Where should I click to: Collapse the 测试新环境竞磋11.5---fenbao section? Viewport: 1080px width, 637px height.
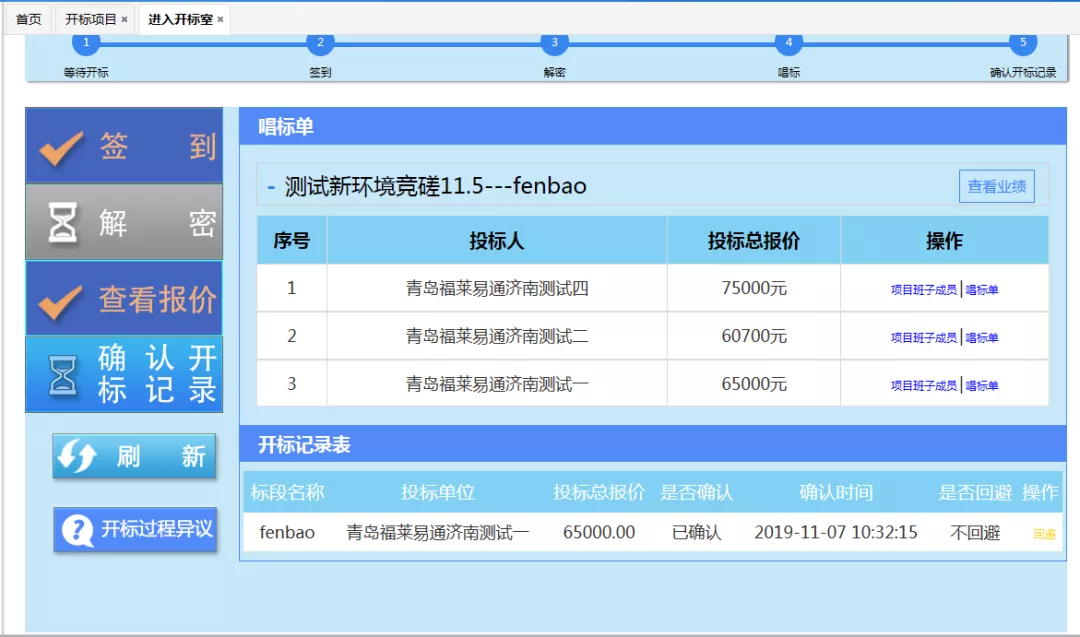click(271, 186)
